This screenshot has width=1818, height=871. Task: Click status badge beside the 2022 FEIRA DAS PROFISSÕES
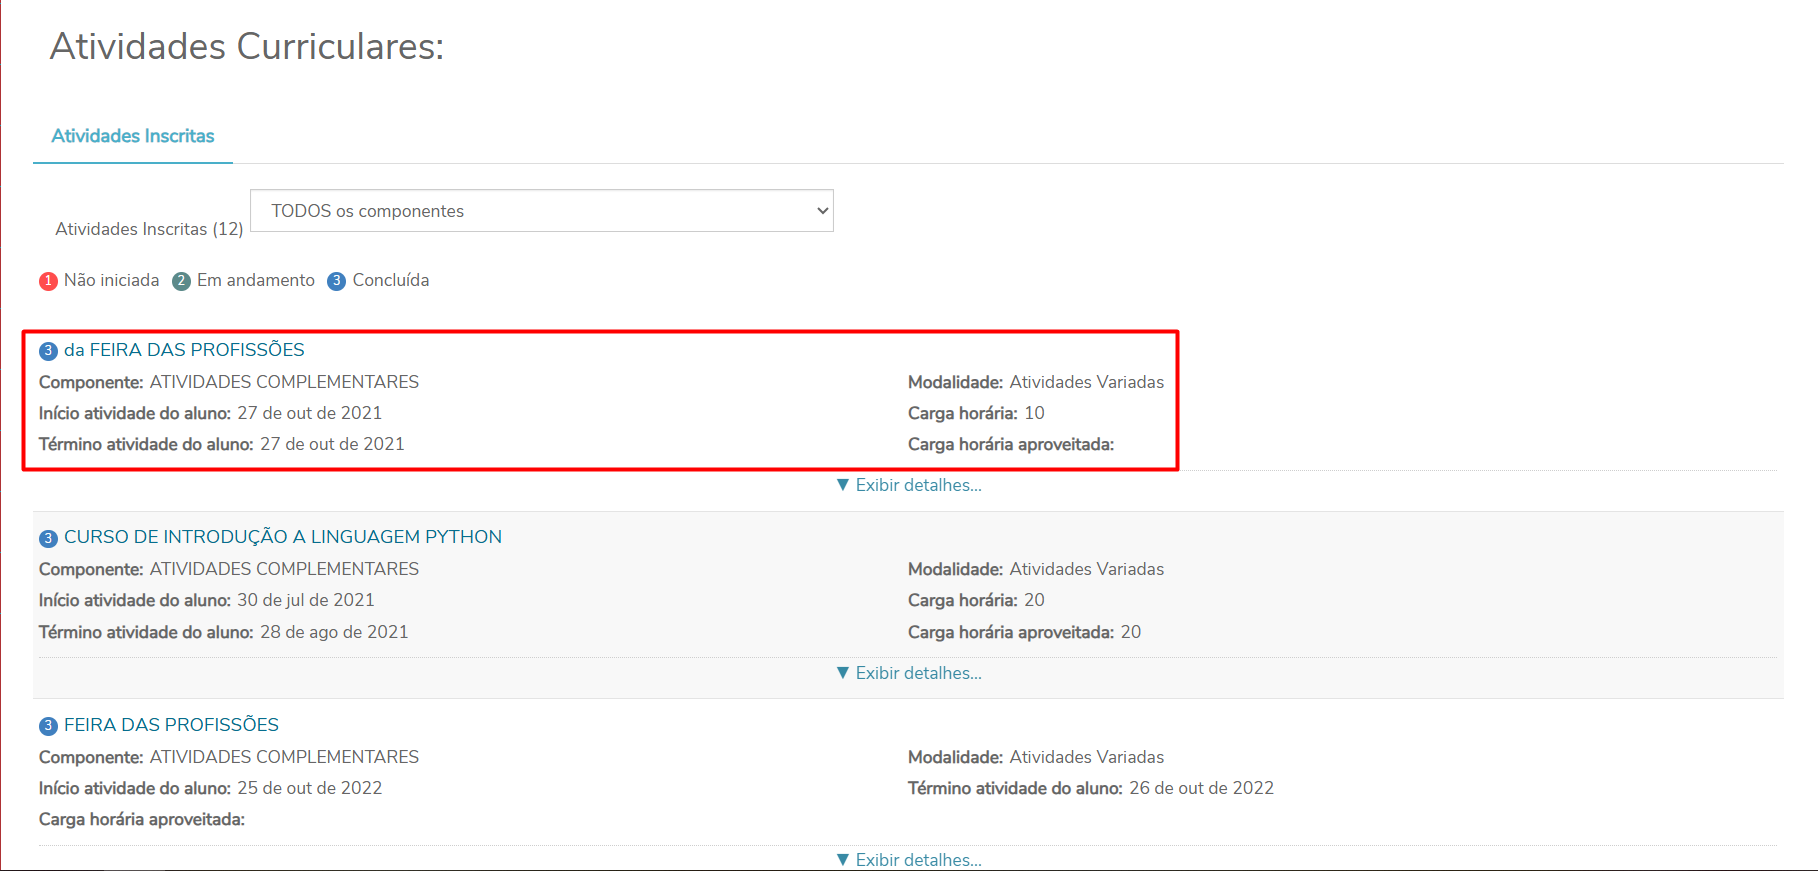point(48,726)
